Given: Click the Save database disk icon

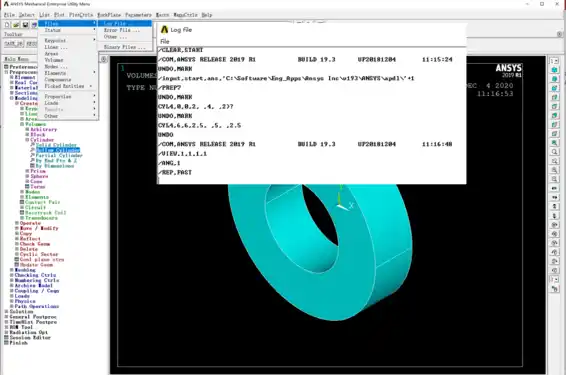Looking at the screenshot, I should (x=25, y=25).
